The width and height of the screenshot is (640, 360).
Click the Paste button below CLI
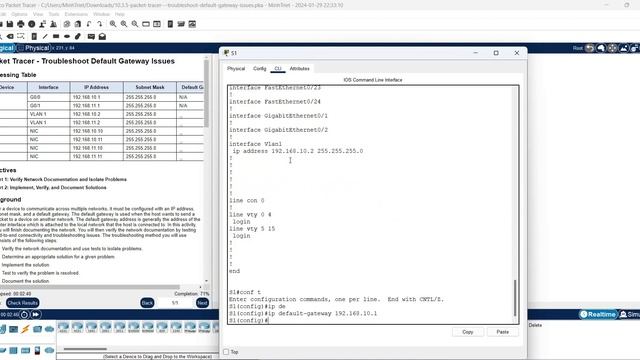[x=502, y=332]
